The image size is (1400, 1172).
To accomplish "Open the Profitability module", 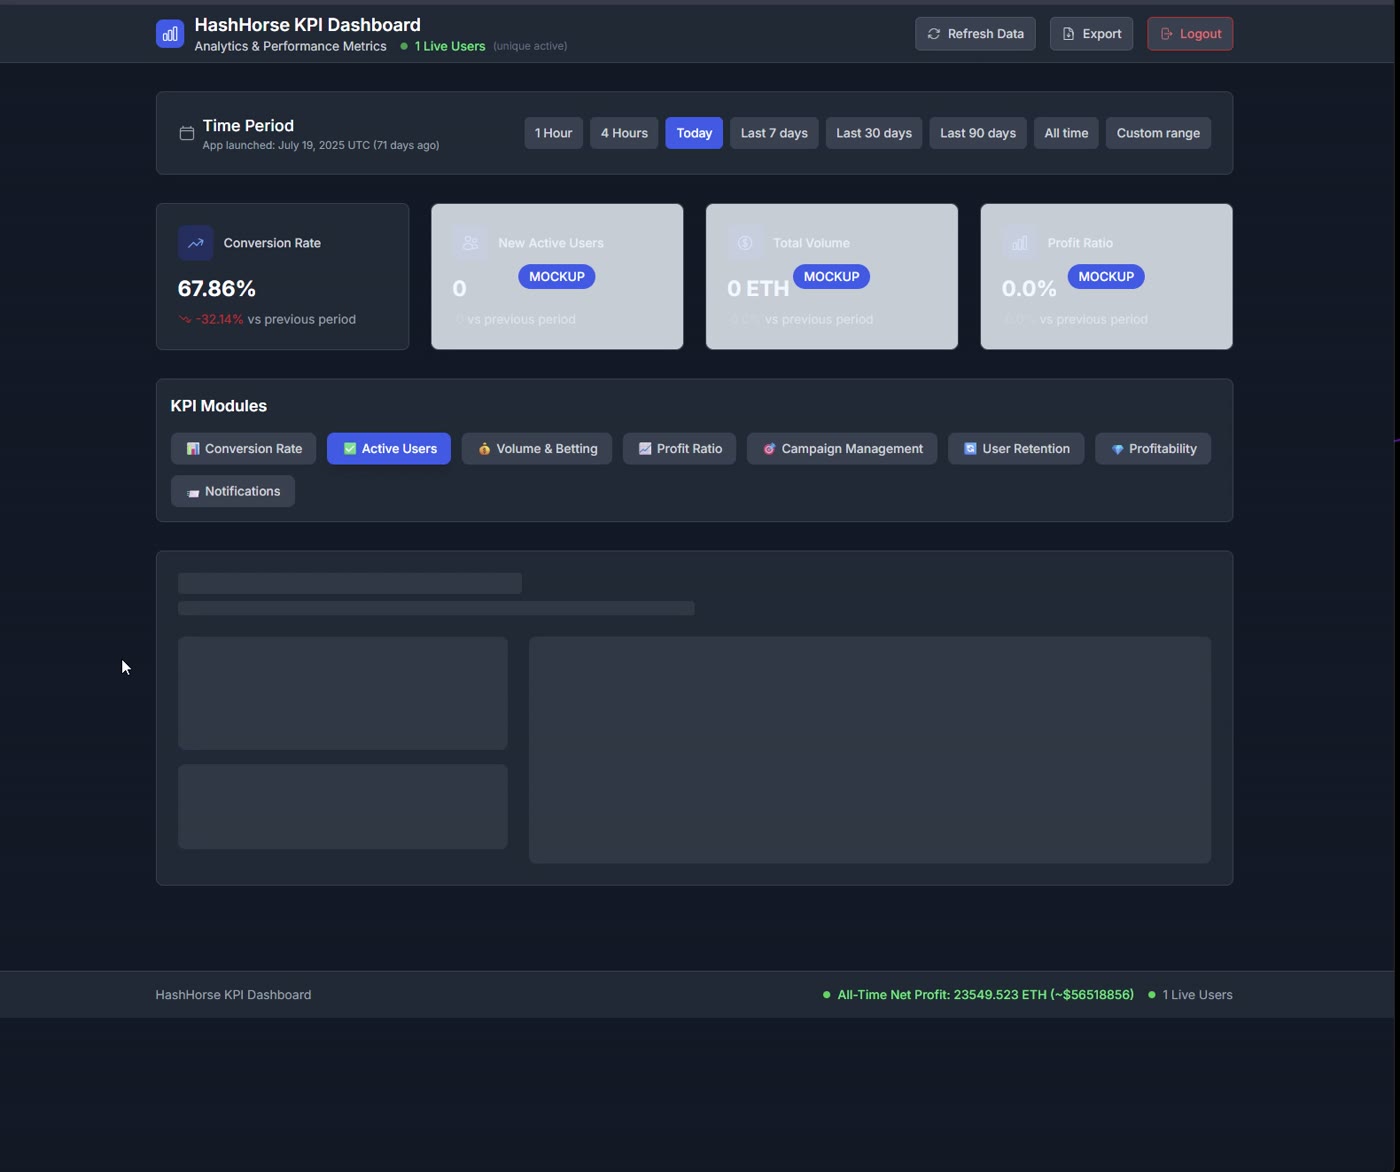I will (x=1153, y=449).
